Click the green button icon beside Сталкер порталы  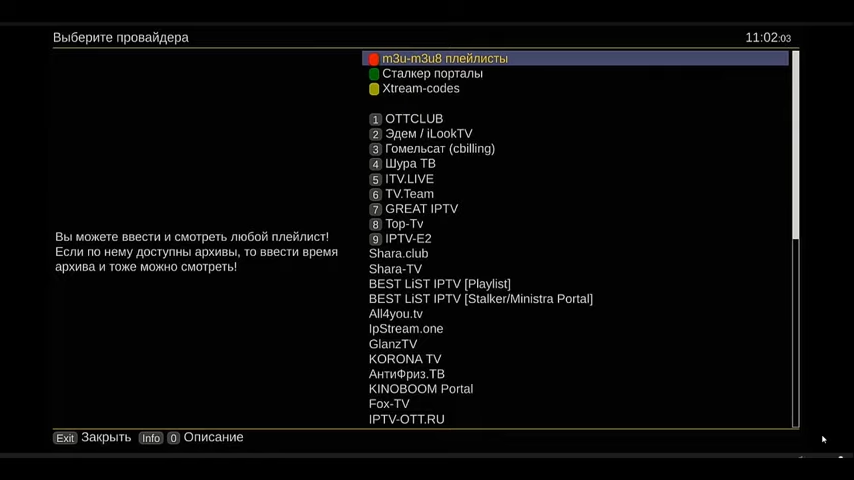(x=374, y=74)
